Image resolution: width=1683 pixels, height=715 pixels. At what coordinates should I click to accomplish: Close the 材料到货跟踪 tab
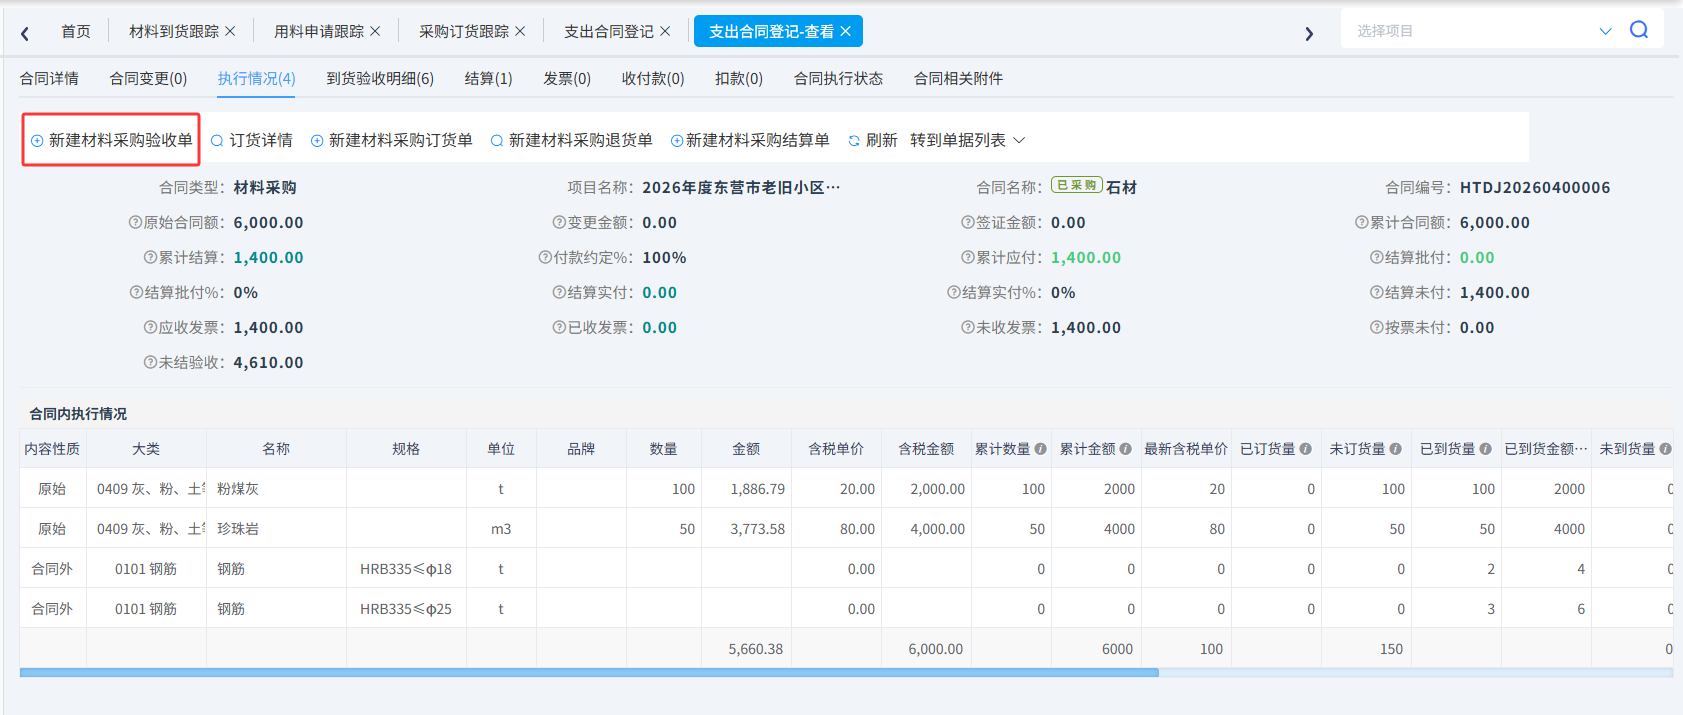click(230, 31)
